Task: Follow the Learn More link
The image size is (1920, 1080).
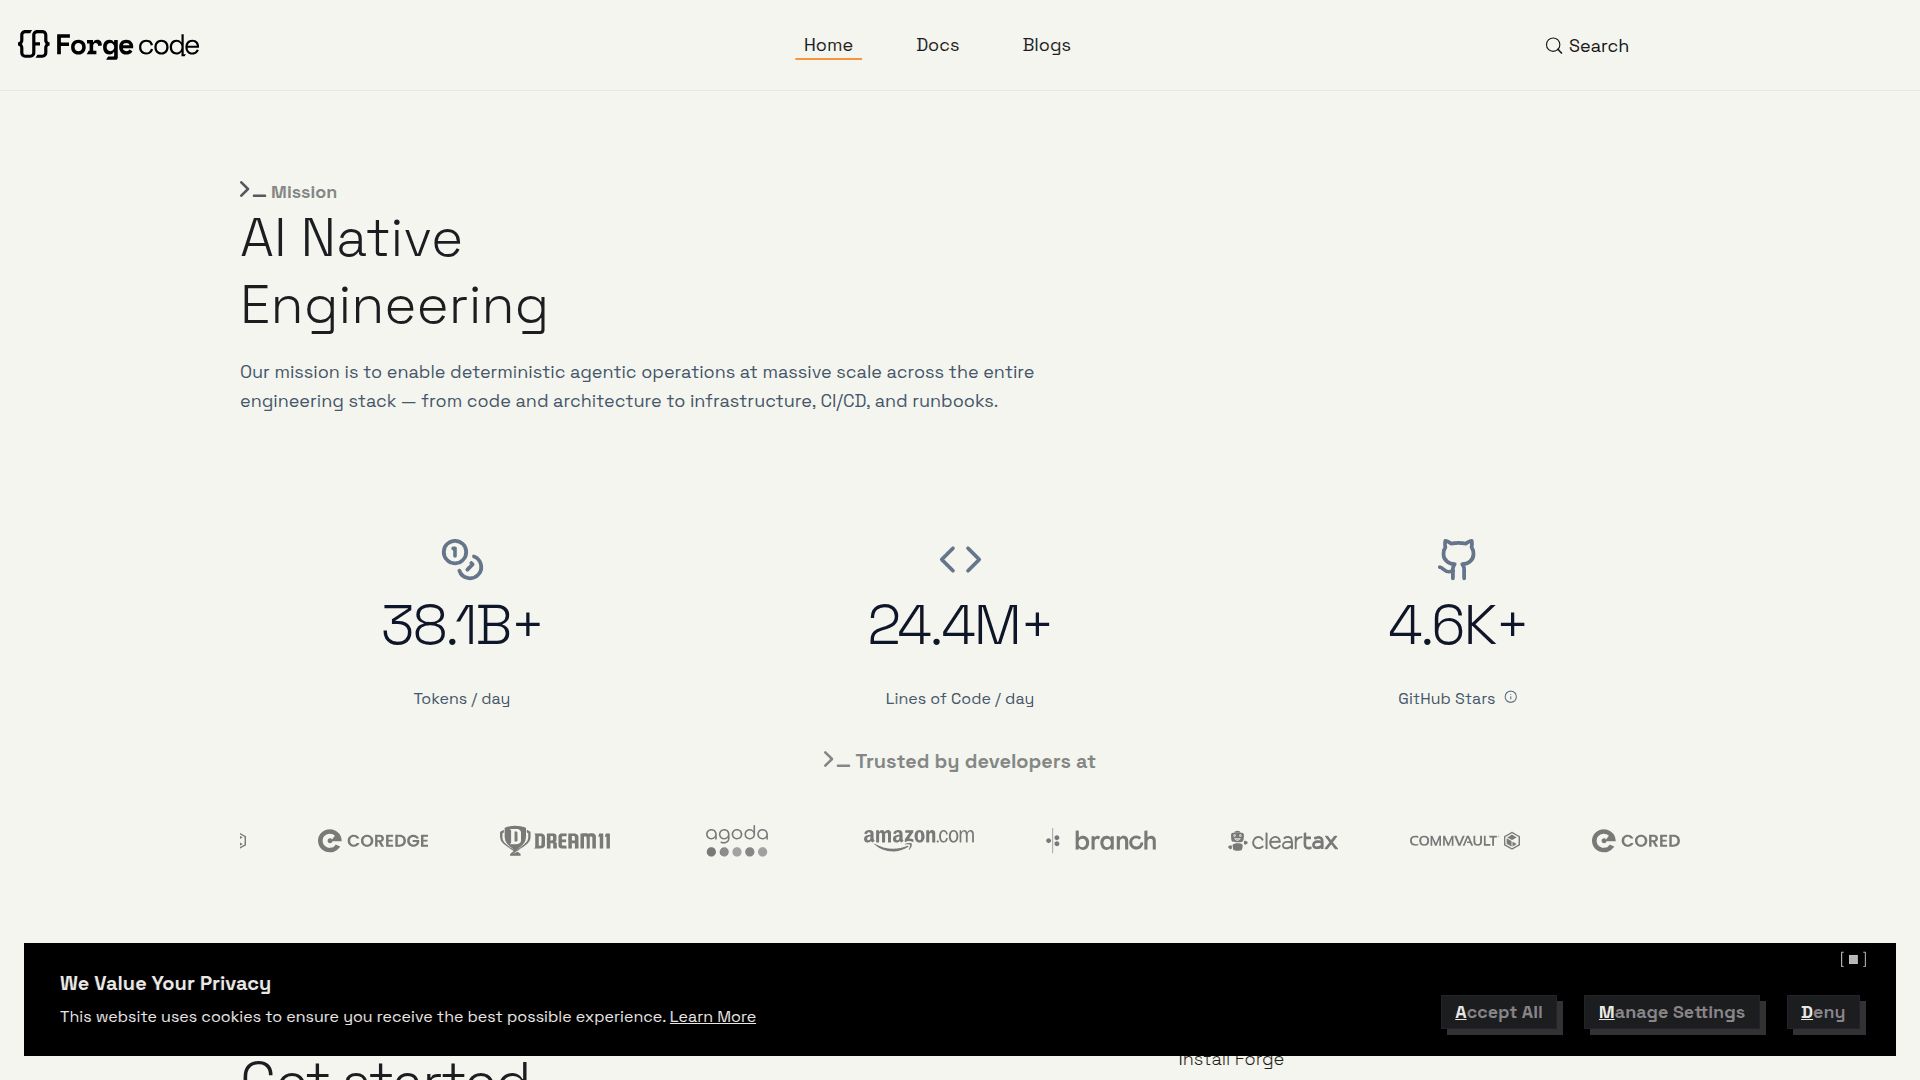Action: pyautogui.click(x=712, y=1017)
